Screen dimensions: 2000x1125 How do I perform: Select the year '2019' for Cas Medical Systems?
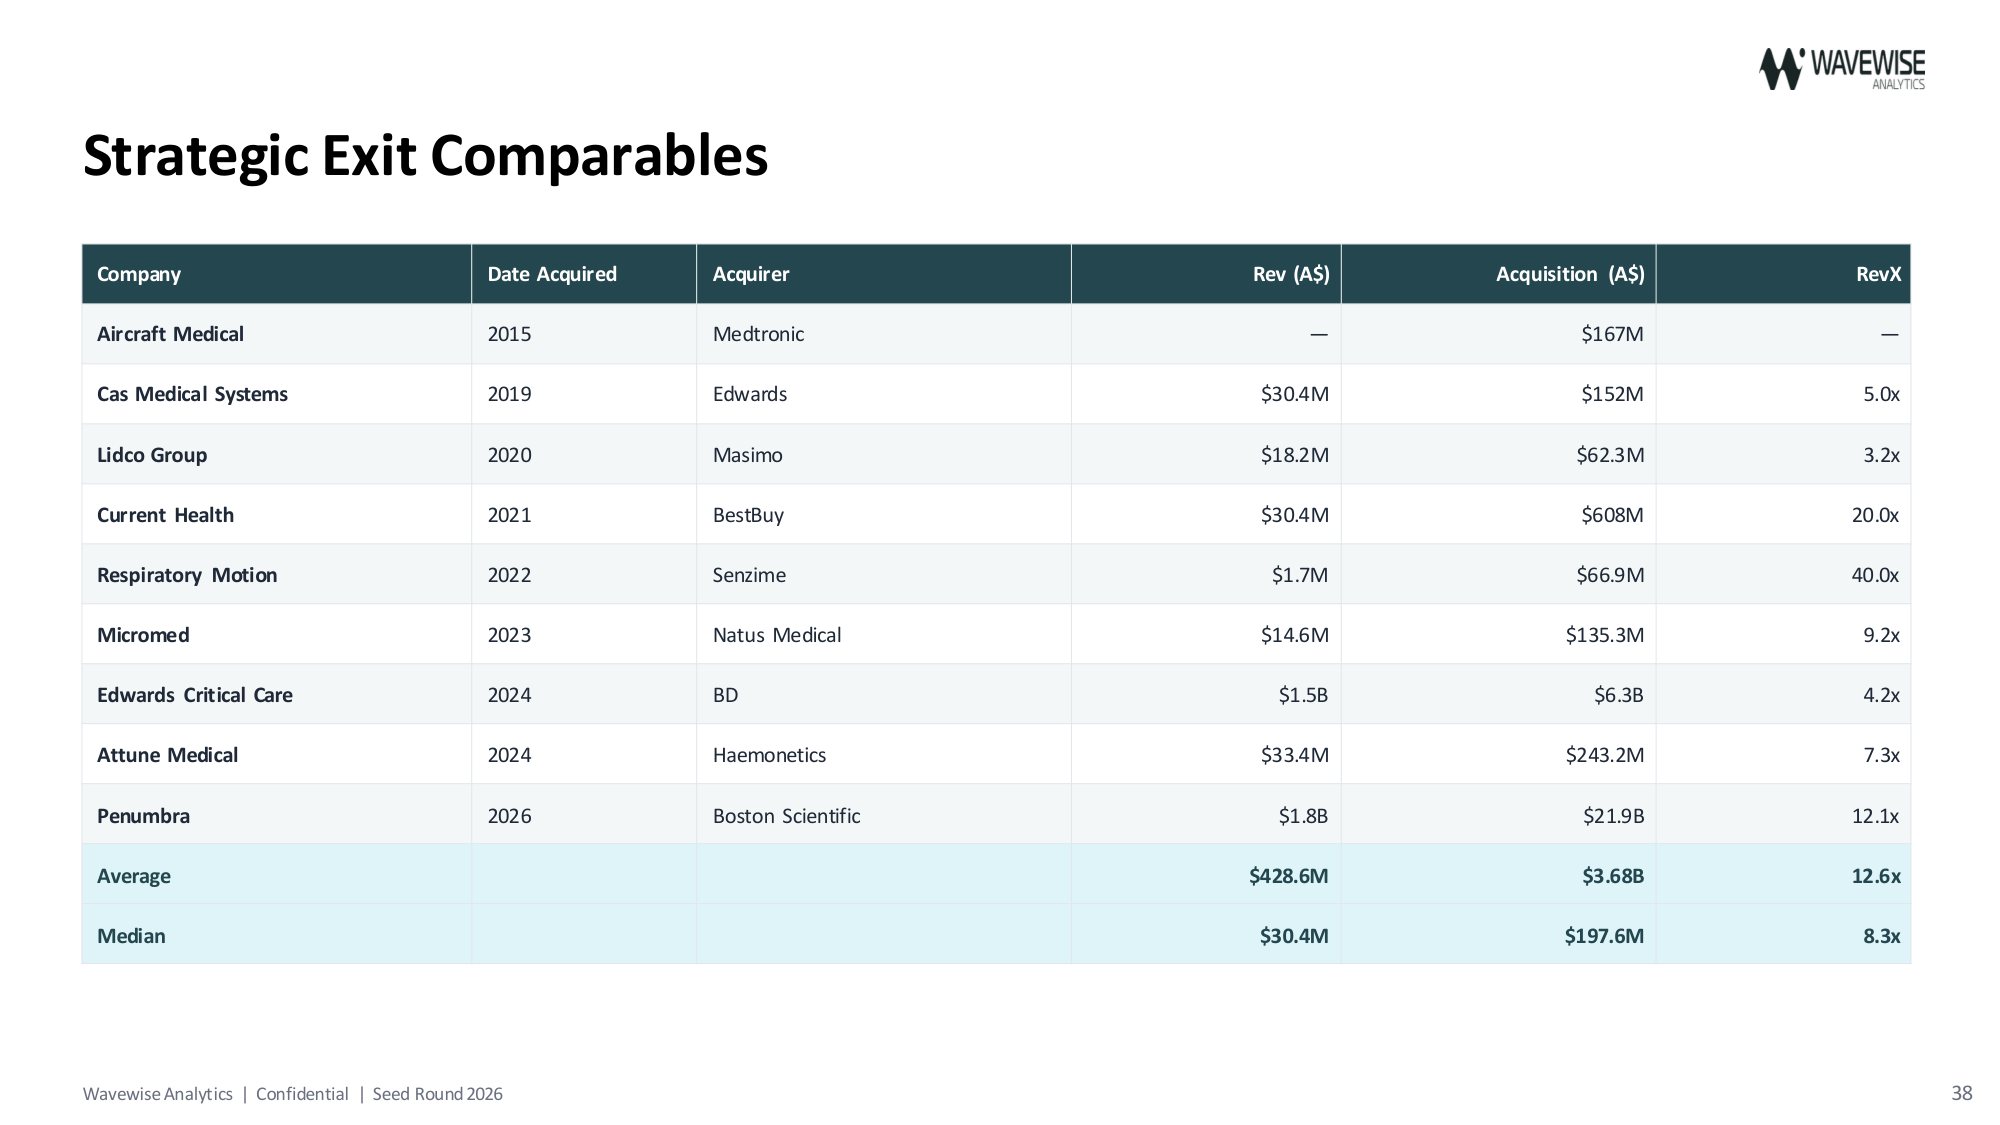[x=509, y=394]
